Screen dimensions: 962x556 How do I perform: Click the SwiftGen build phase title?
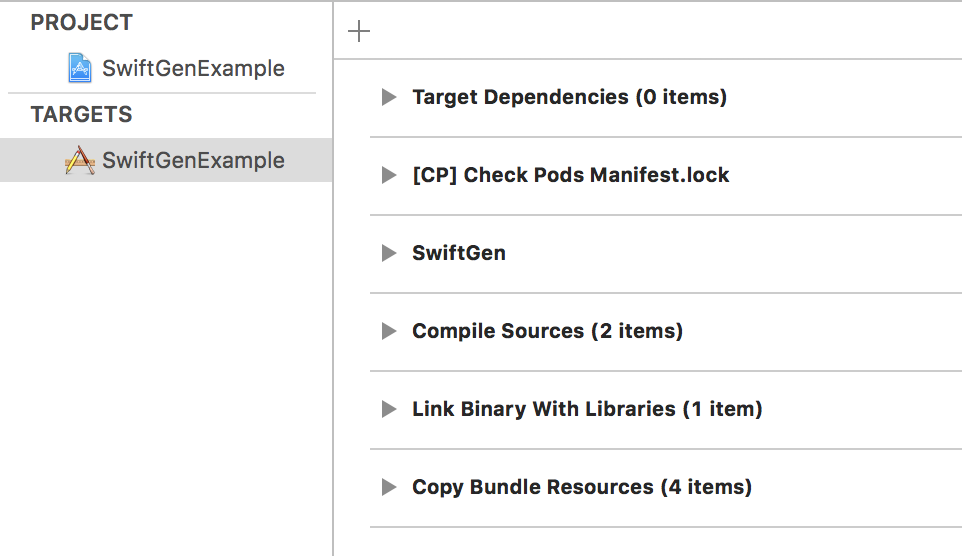(459, 253)
